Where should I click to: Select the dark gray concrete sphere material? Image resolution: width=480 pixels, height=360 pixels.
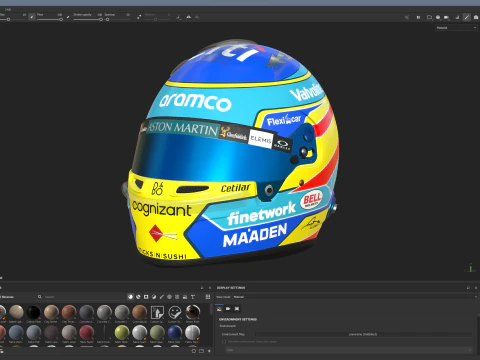(x=87, y=312)
